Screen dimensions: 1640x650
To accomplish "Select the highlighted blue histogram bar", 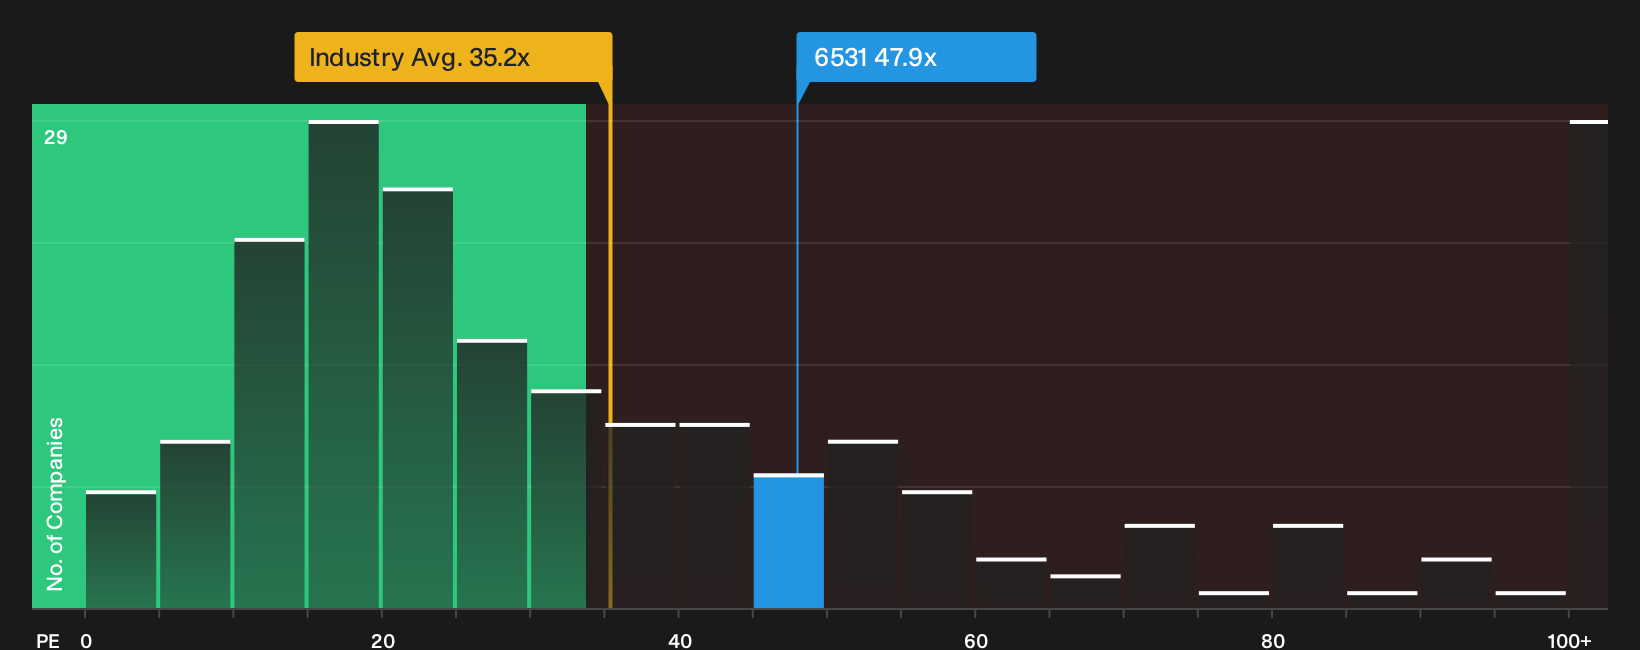I will tap(789, 541).
